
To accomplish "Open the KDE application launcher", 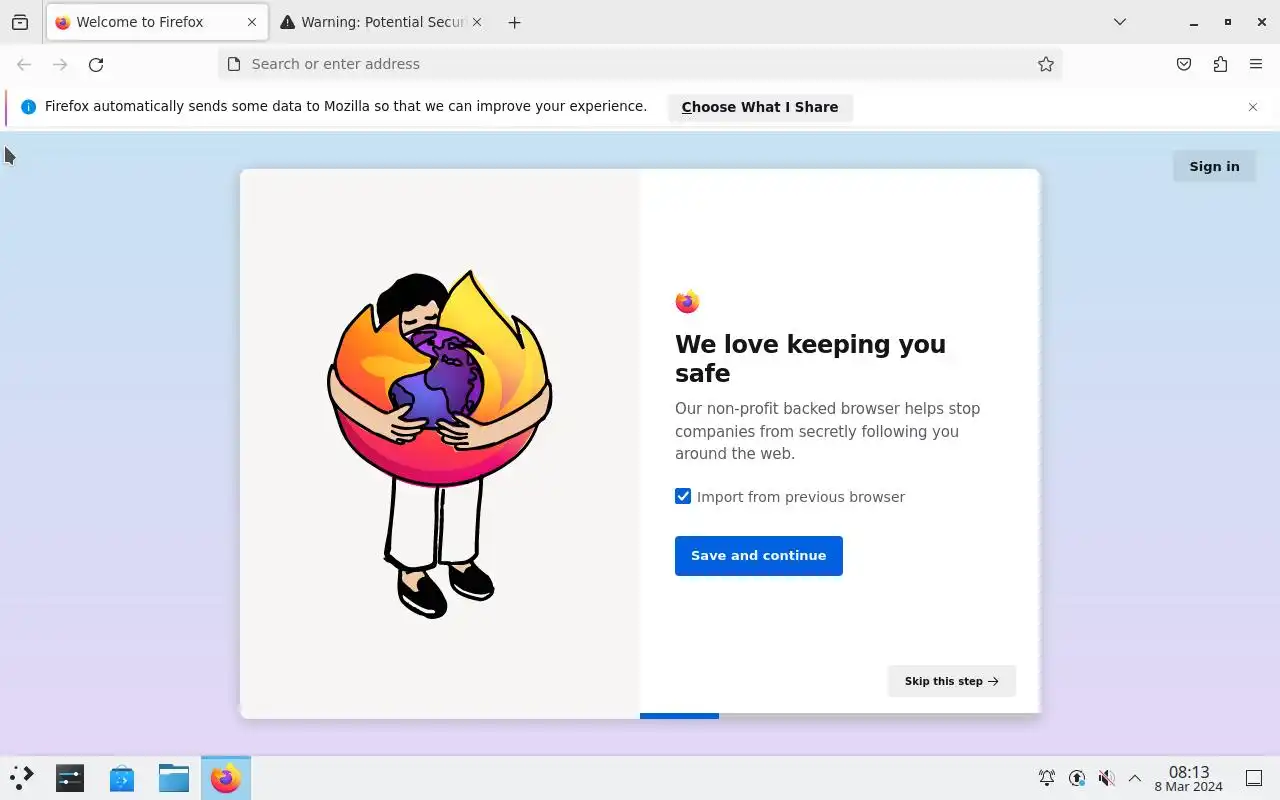I will pyautogui.click(x=21, y=778).
